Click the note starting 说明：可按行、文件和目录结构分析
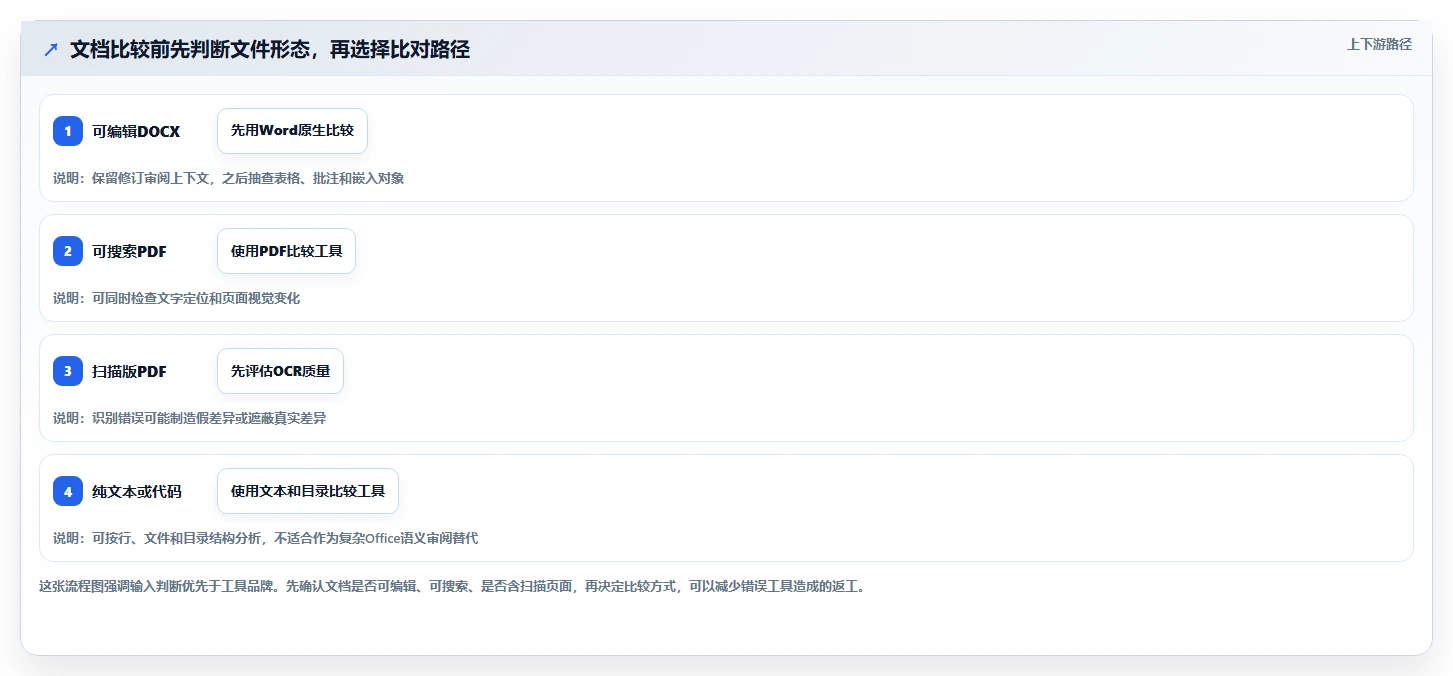 (x=265, y=538)
